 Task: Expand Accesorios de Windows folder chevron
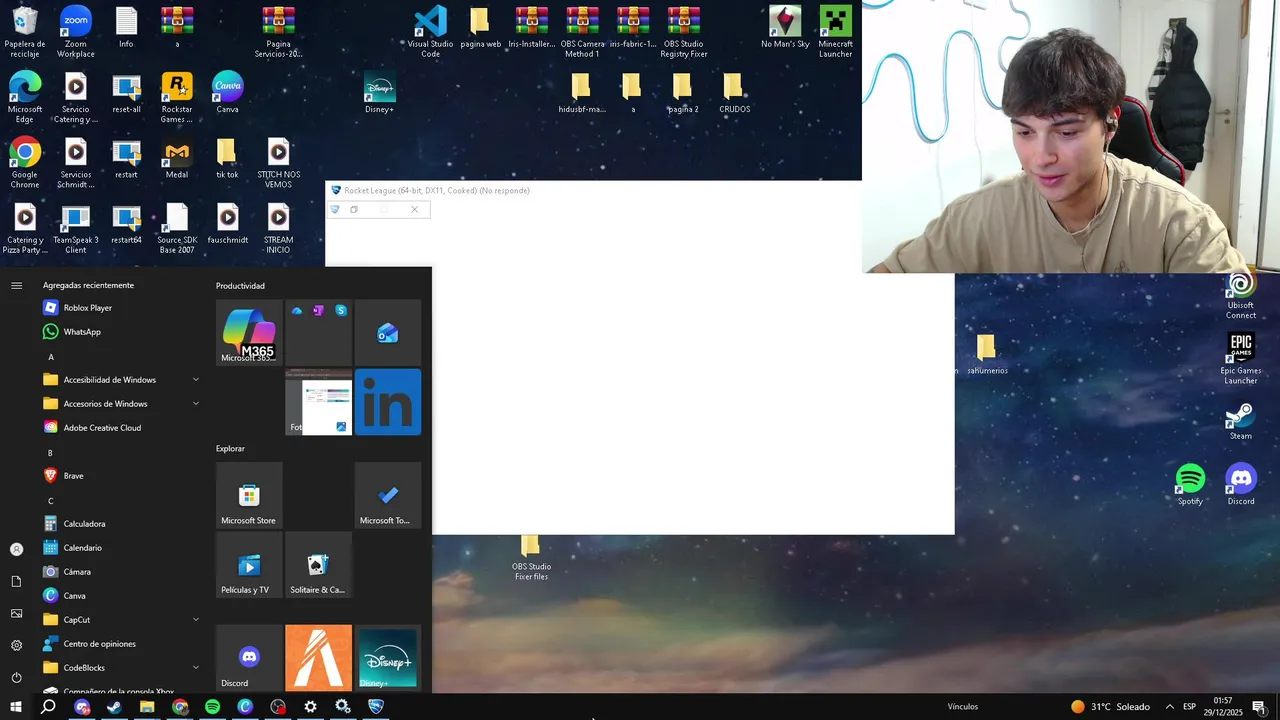(196, 404)
